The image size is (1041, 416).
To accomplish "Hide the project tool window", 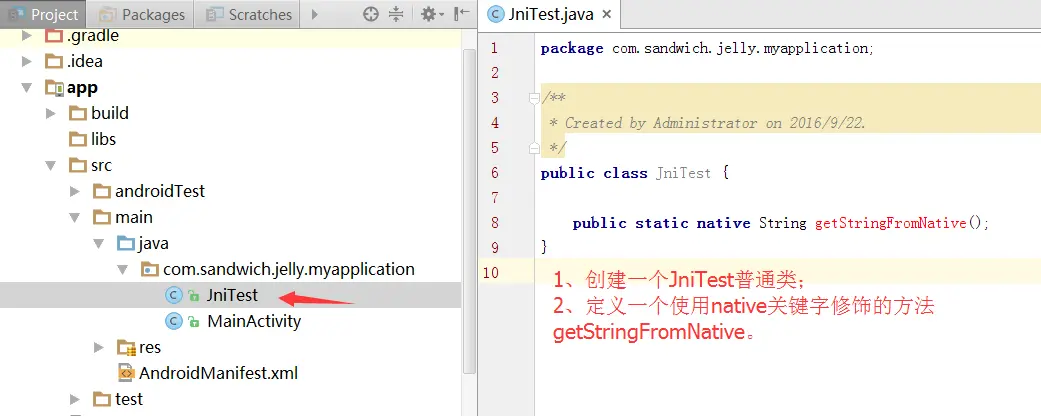I will pos(461,13).
